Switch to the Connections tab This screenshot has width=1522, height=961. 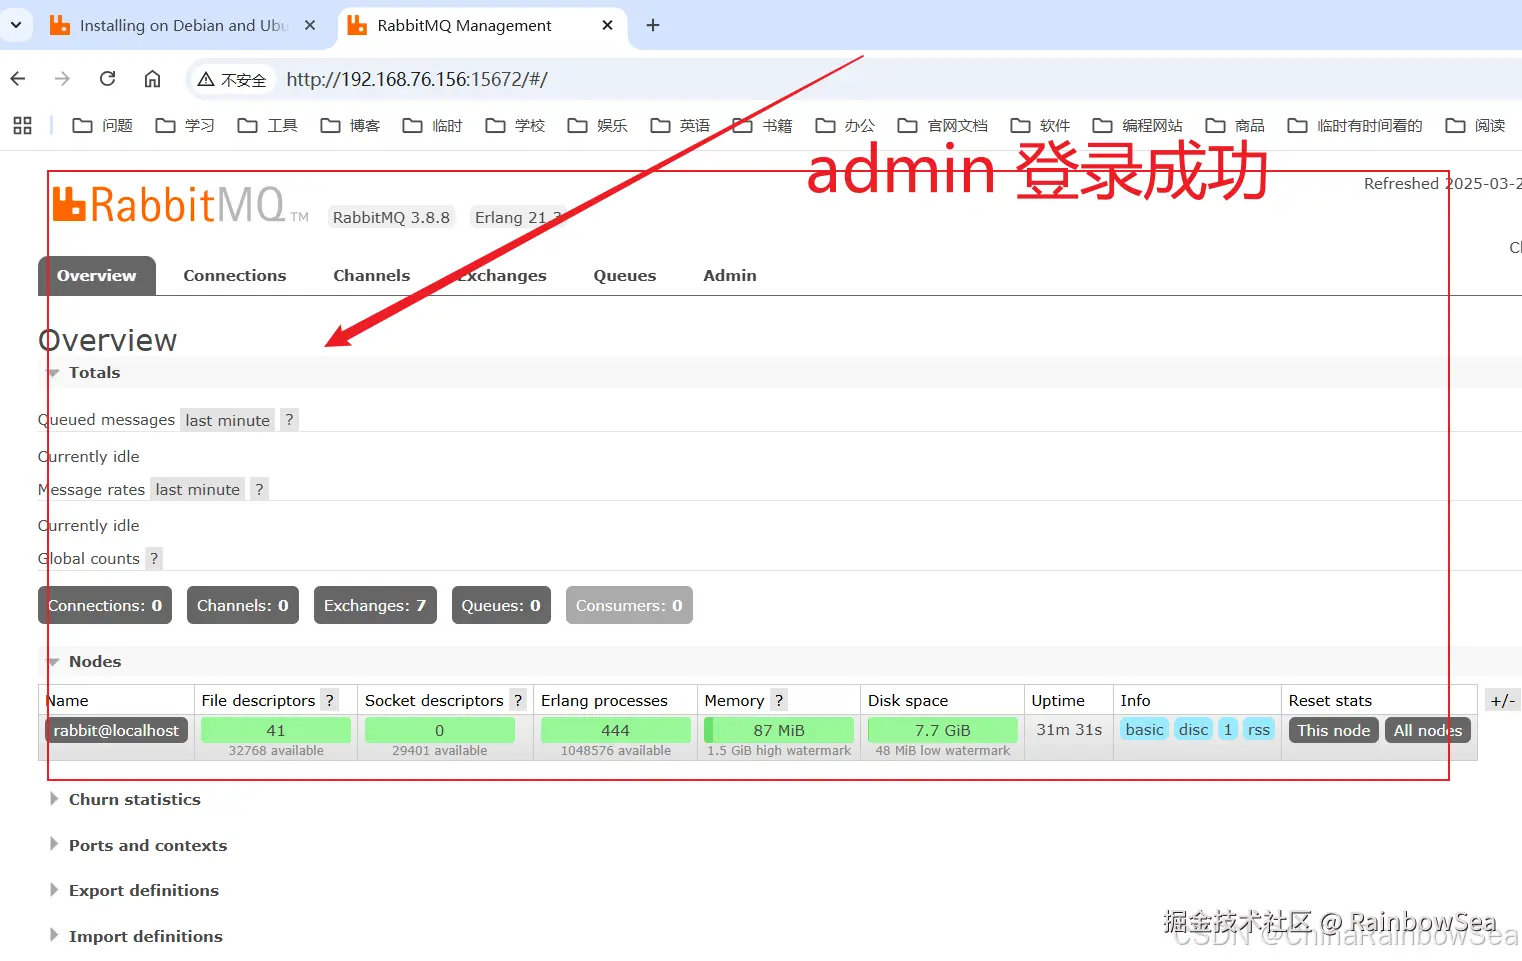click(x=235, y=276)
